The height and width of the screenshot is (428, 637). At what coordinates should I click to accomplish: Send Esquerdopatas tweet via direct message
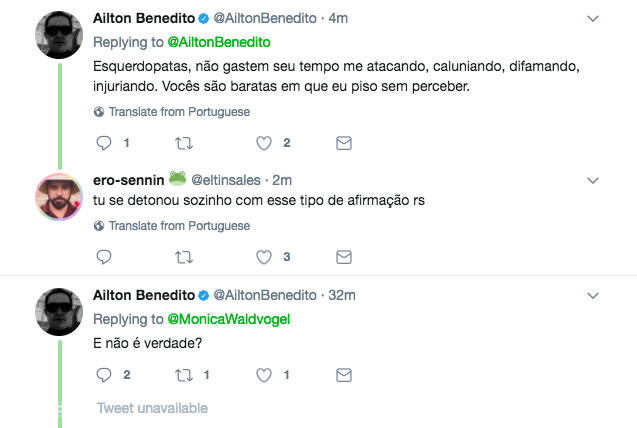344,143
